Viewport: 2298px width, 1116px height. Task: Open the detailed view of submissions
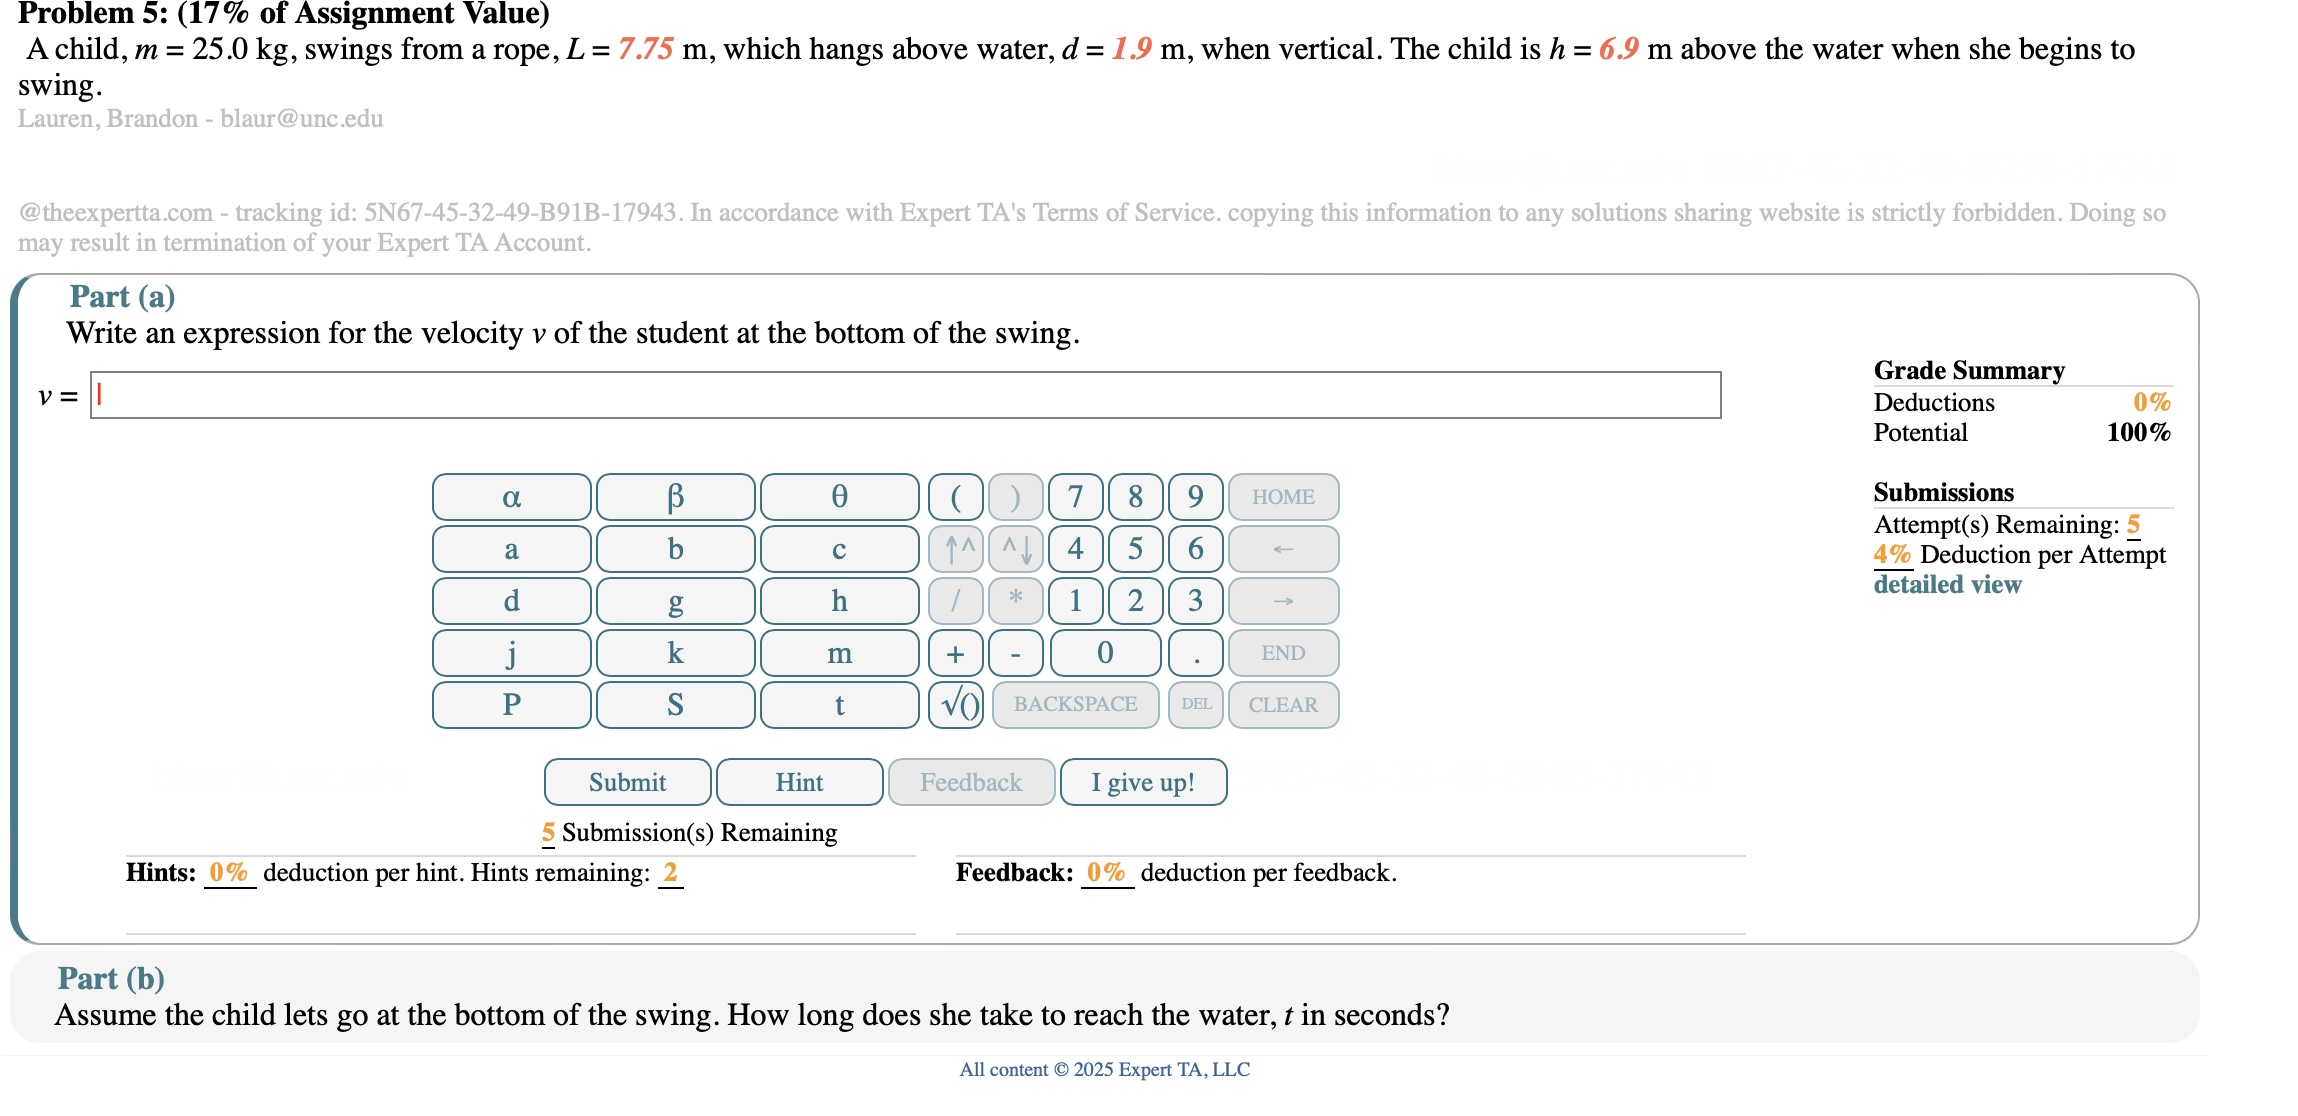coord(1946,585)
